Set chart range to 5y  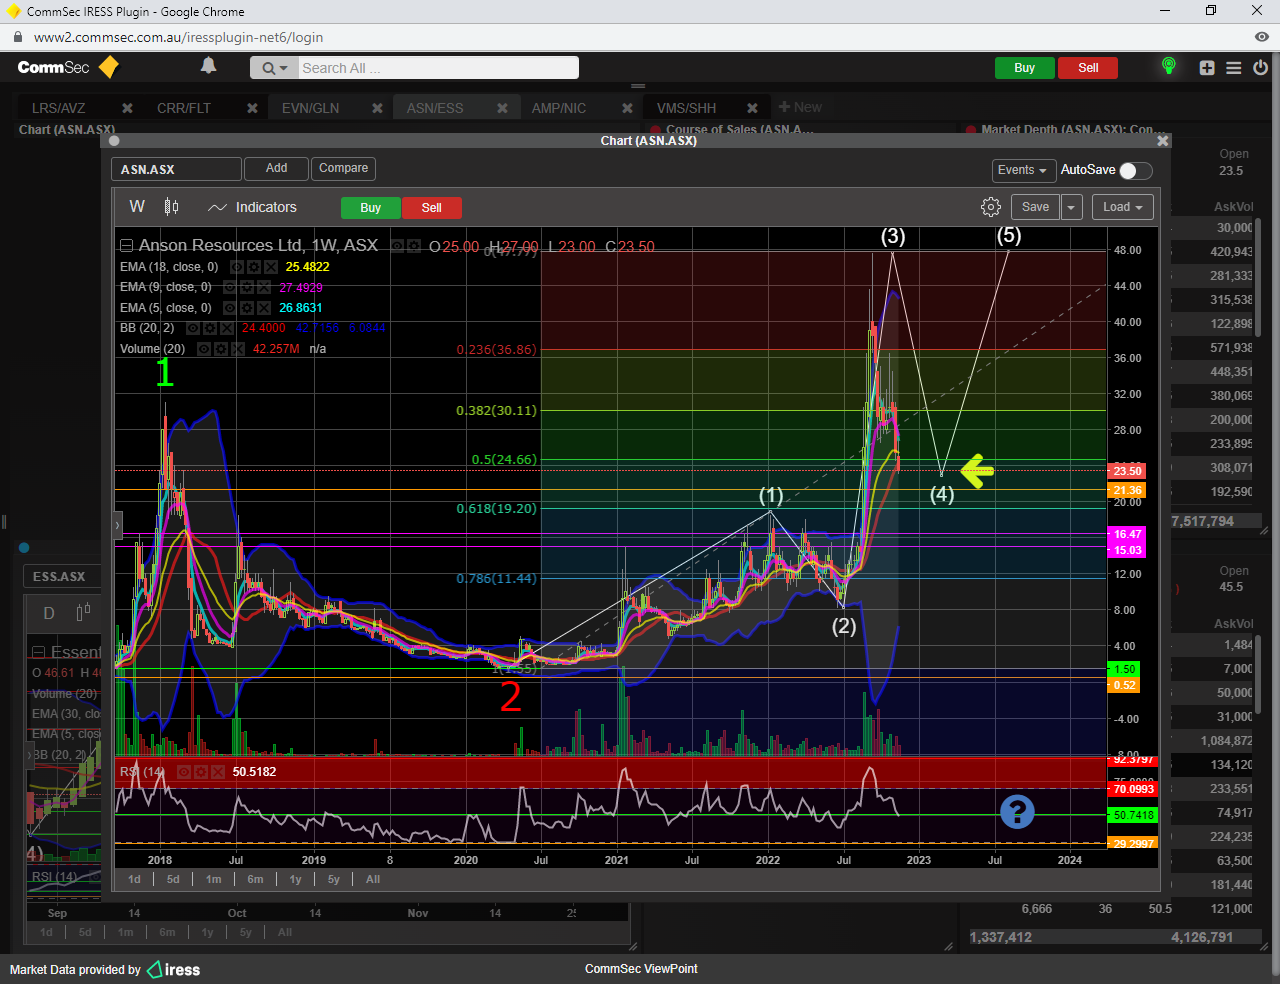334,879
